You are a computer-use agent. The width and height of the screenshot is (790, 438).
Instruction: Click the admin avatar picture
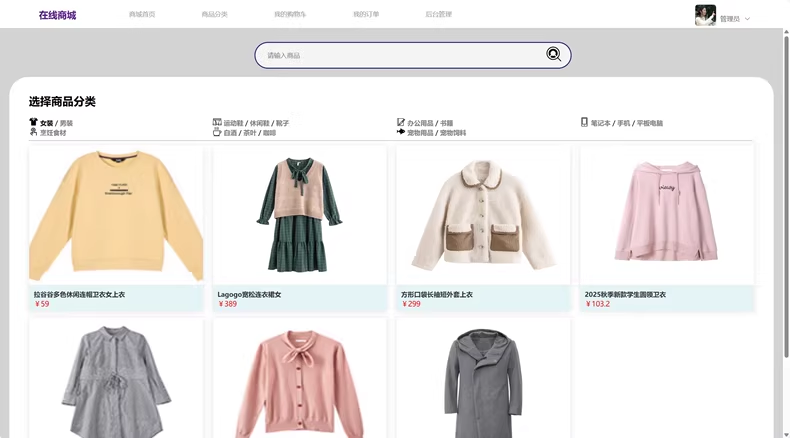(x=705, y=16)
